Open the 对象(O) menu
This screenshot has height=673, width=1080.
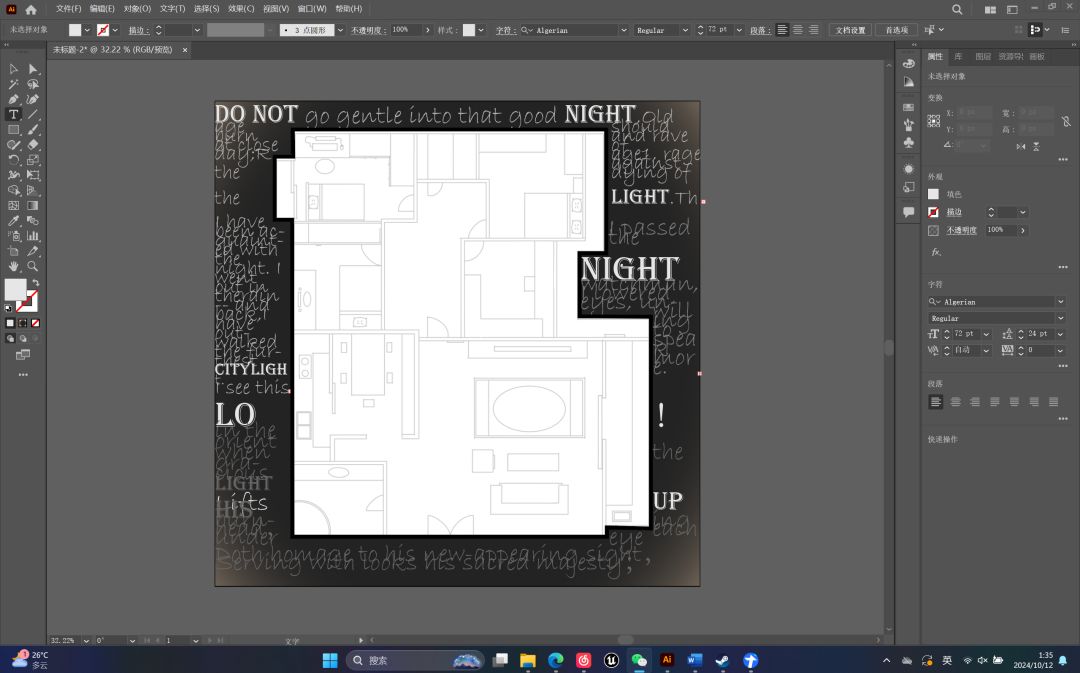[137, 9]
